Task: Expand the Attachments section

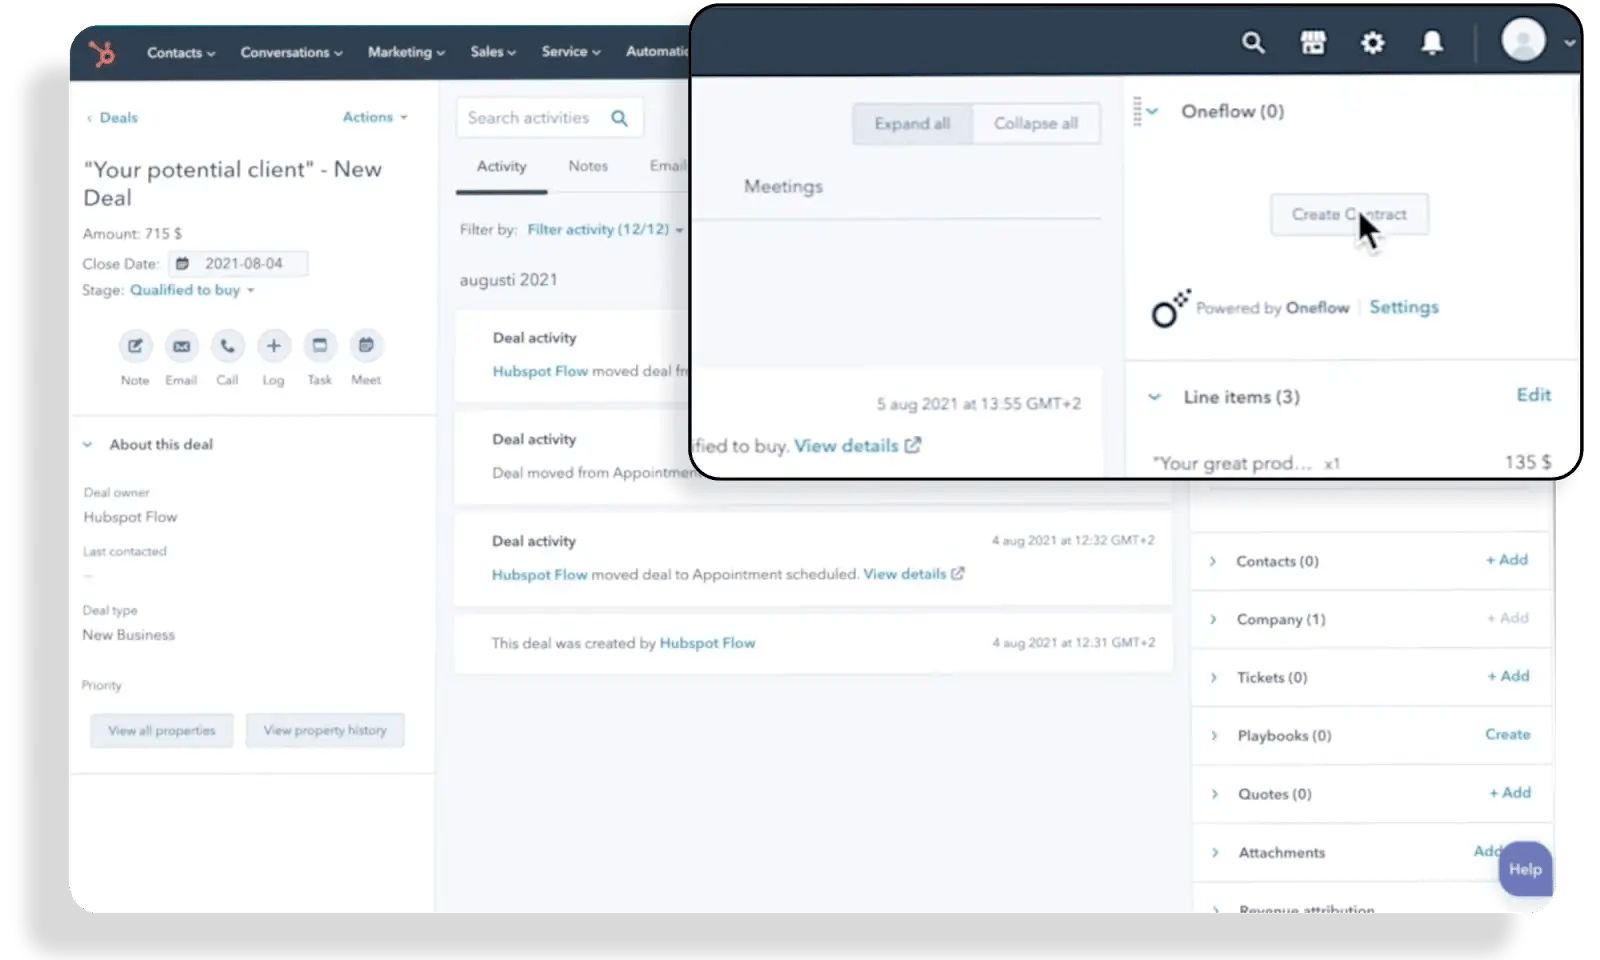Action: click(1216, 852)
